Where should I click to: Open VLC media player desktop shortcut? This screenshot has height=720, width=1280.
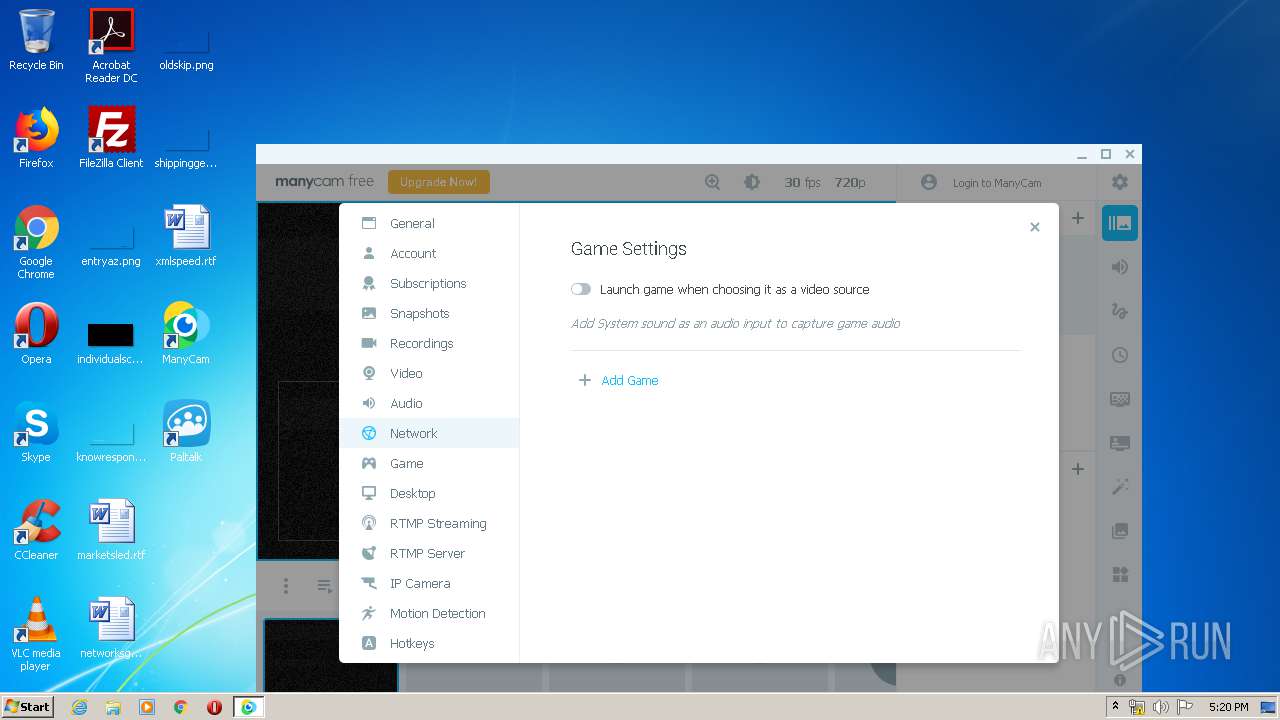coord(36,634)
